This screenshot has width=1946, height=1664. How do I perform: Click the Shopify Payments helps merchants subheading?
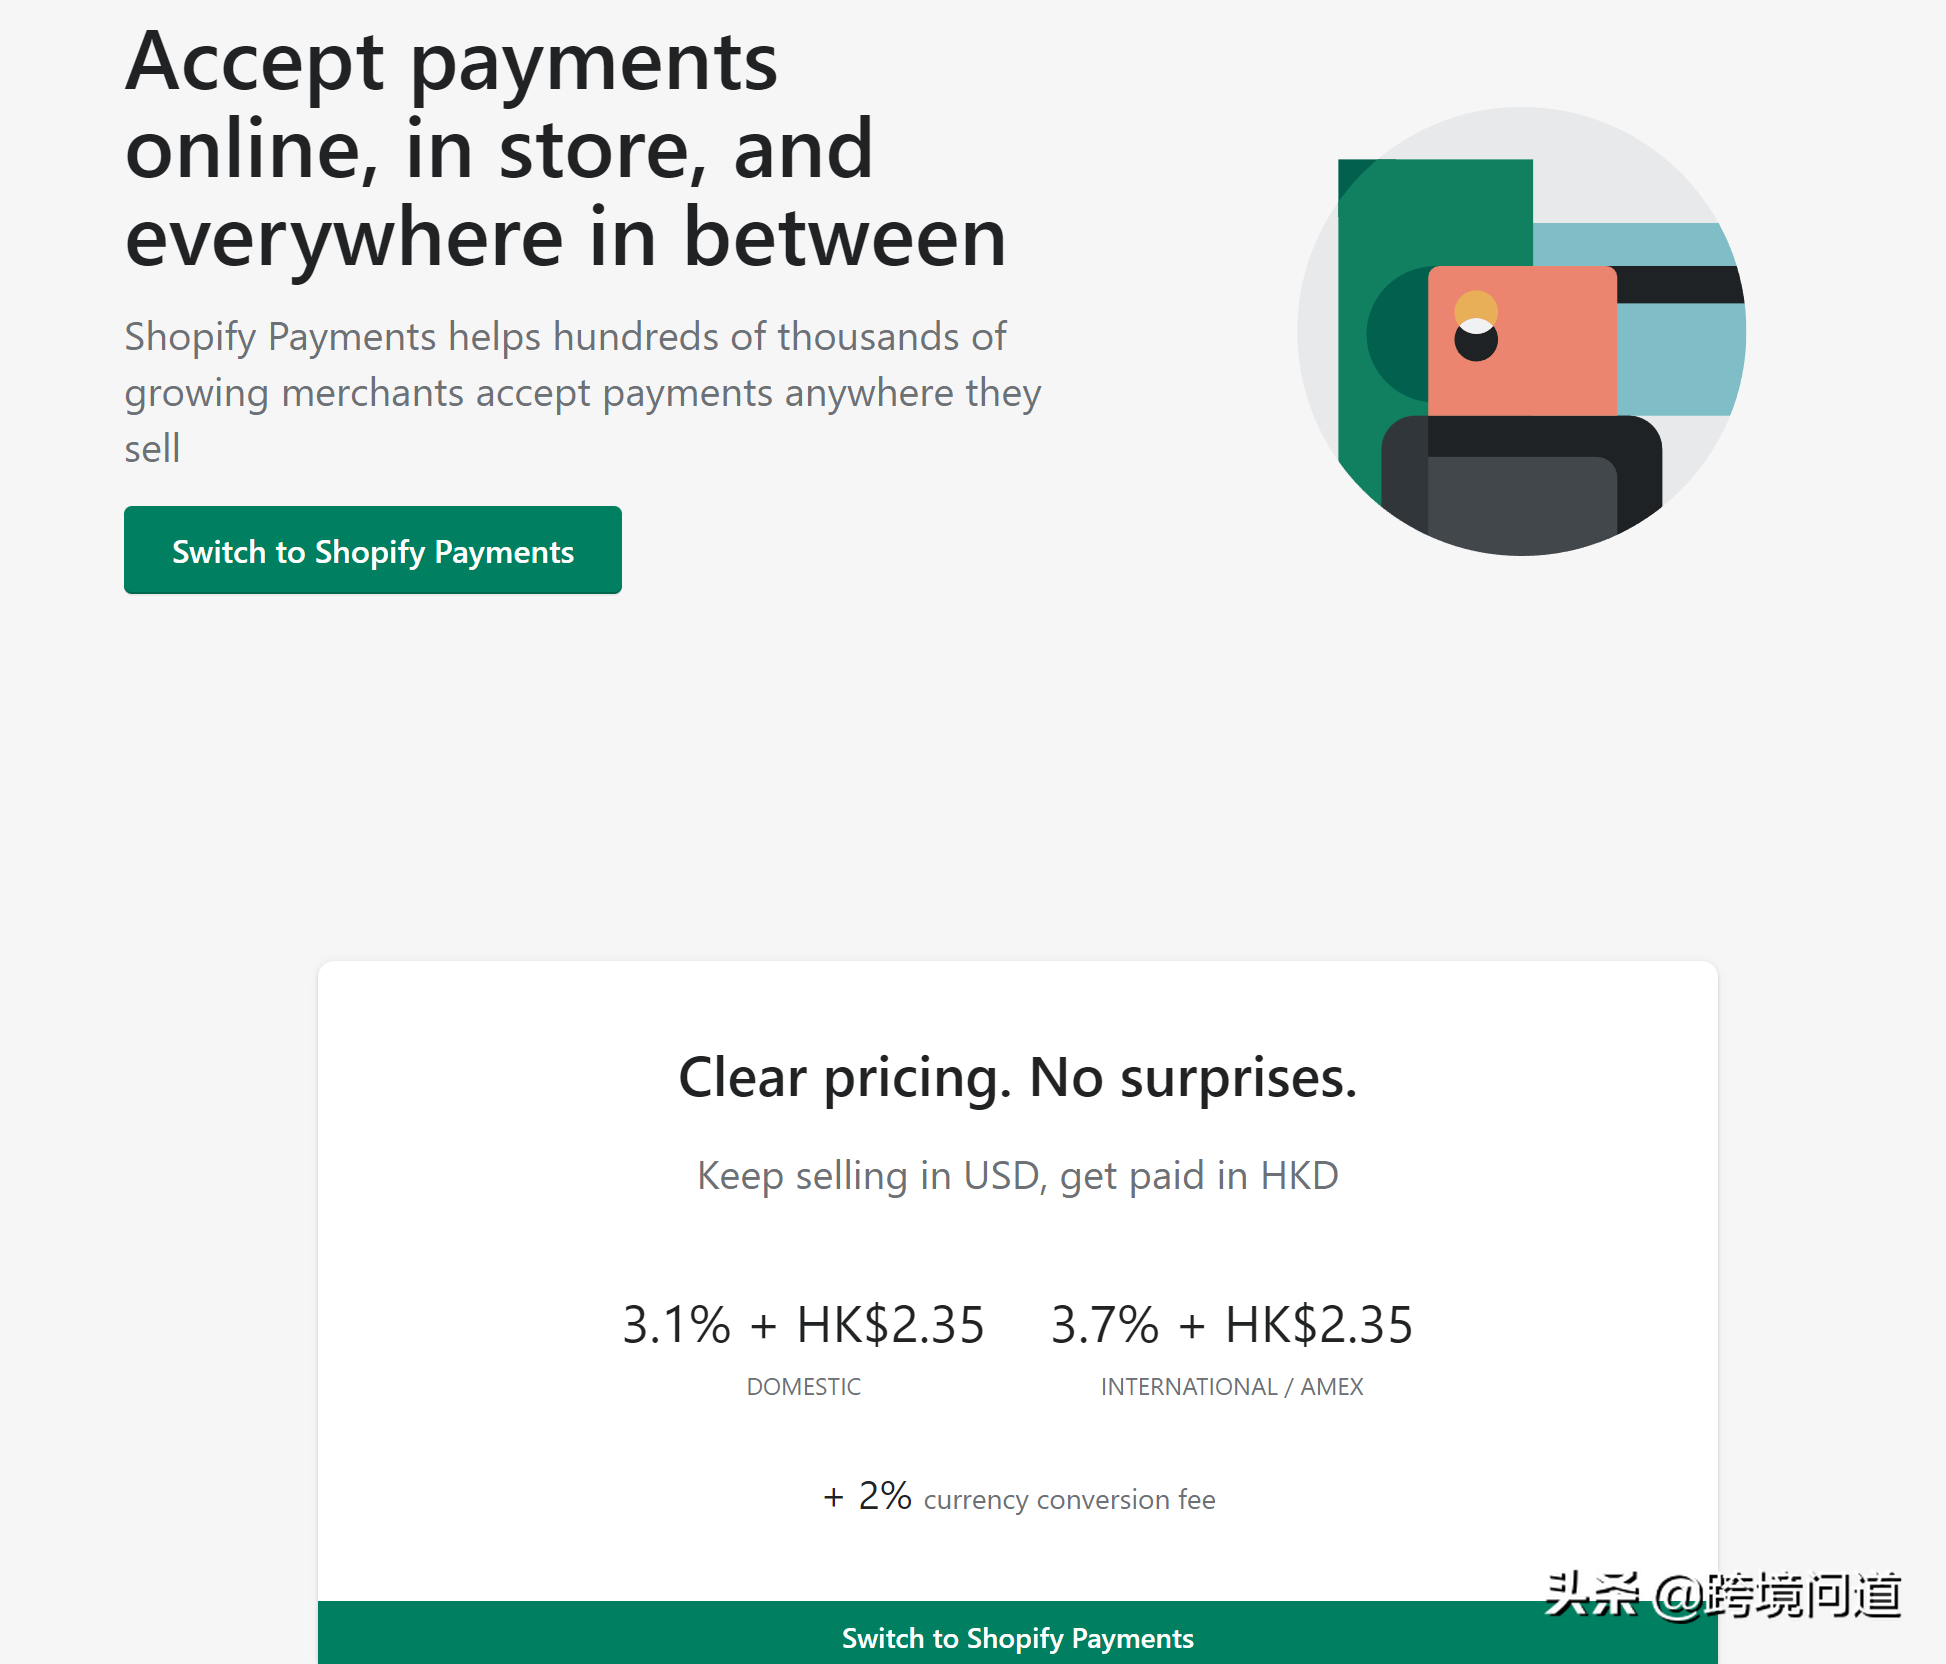coord(582,392)
